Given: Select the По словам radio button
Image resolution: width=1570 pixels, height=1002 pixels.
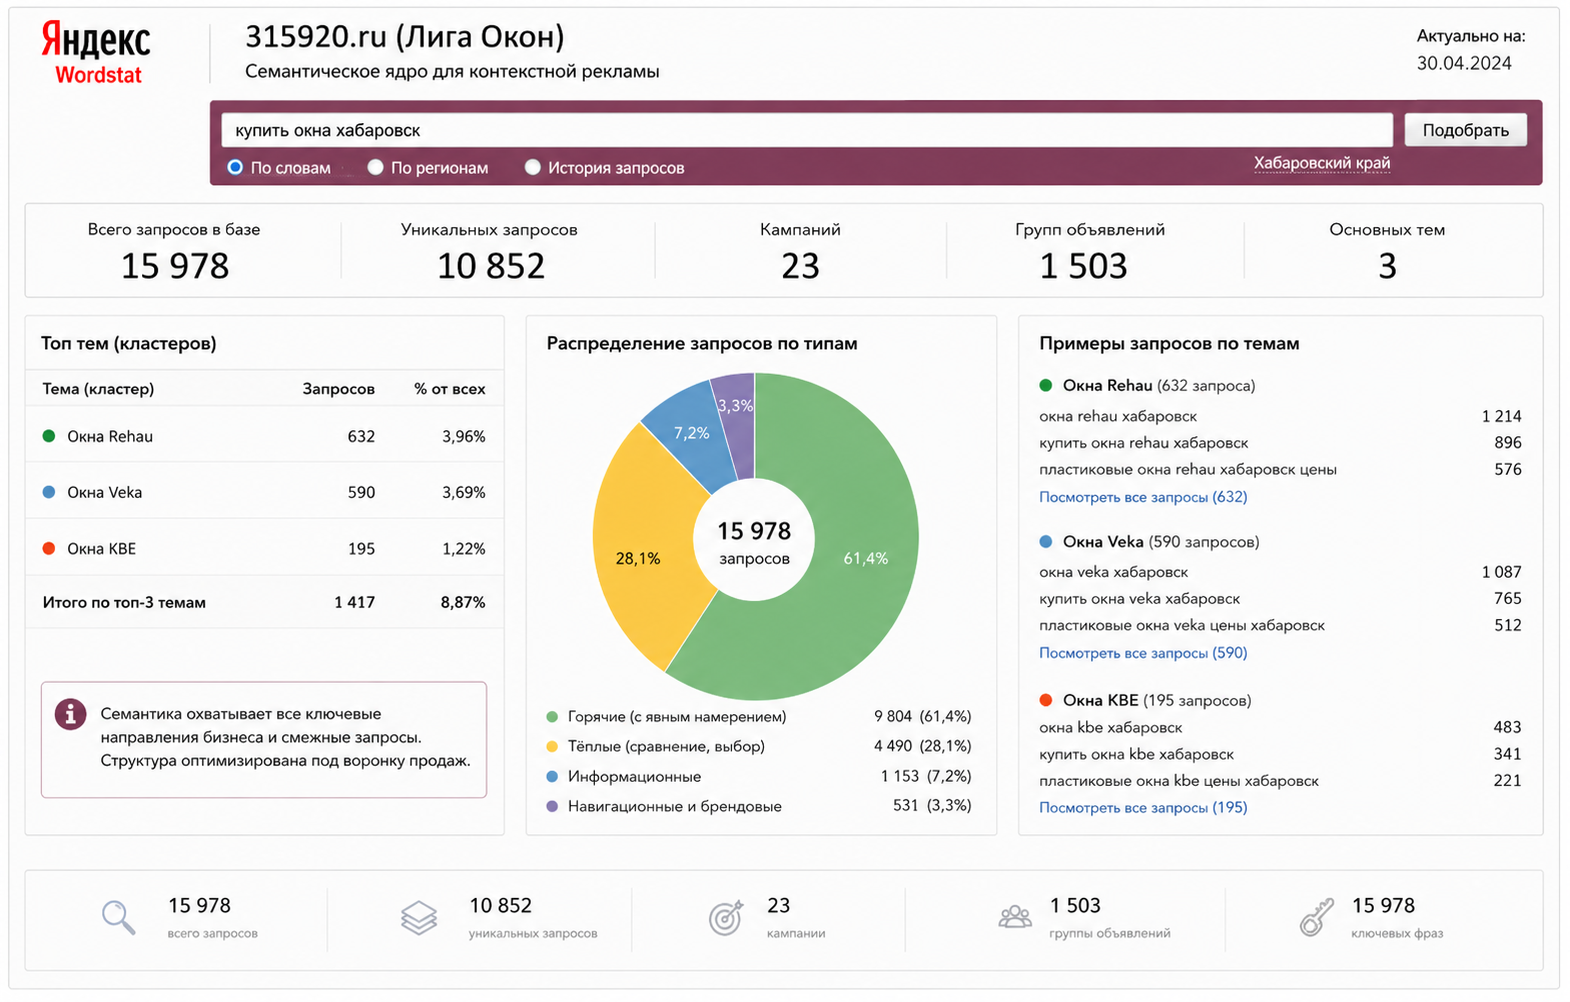Looking at the screenshot, I should click(235, 167).
